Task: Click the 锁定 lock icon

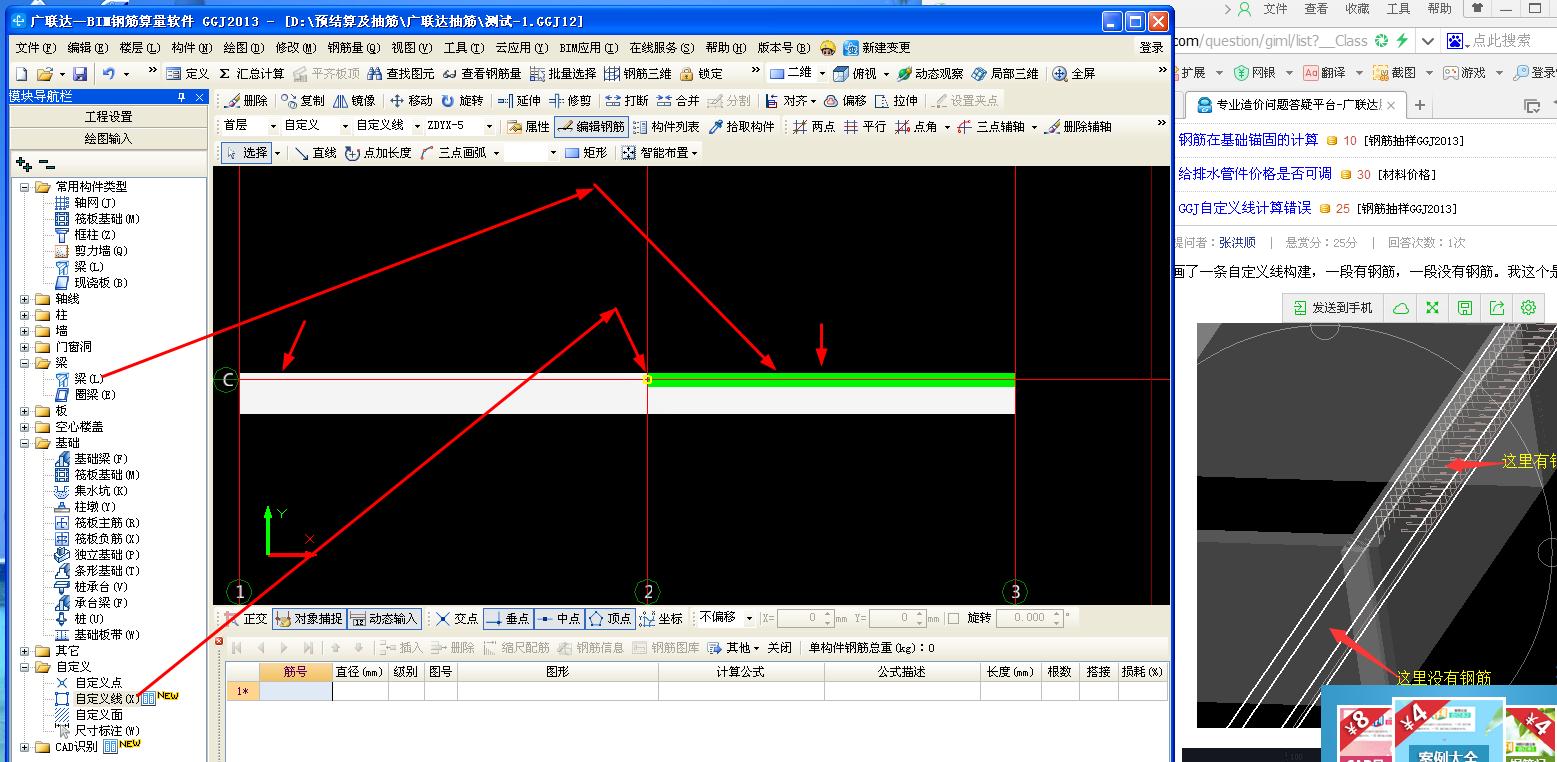Action: pos(701,74)
